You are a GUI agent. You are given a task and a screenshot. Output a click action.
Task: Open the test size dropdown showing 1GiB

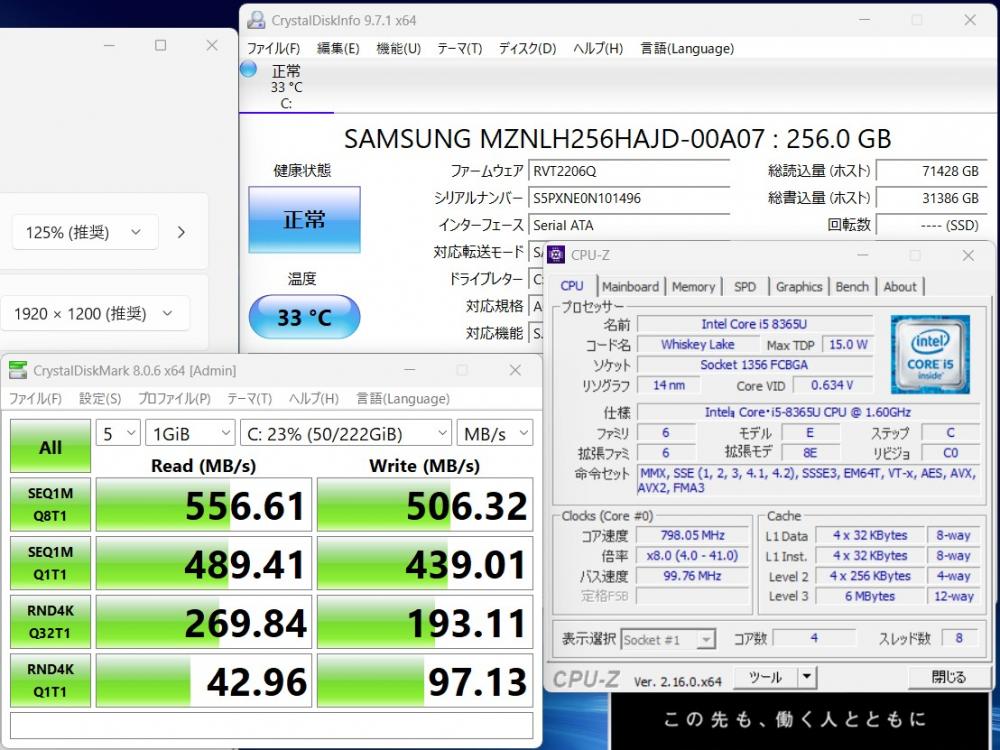[190, 434]
